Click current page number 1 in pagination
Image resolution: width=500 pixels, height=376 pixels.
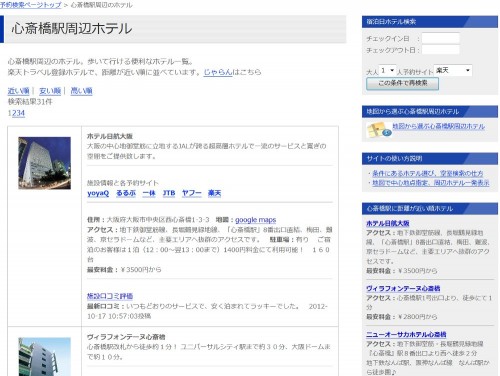(x=10, y=113)
